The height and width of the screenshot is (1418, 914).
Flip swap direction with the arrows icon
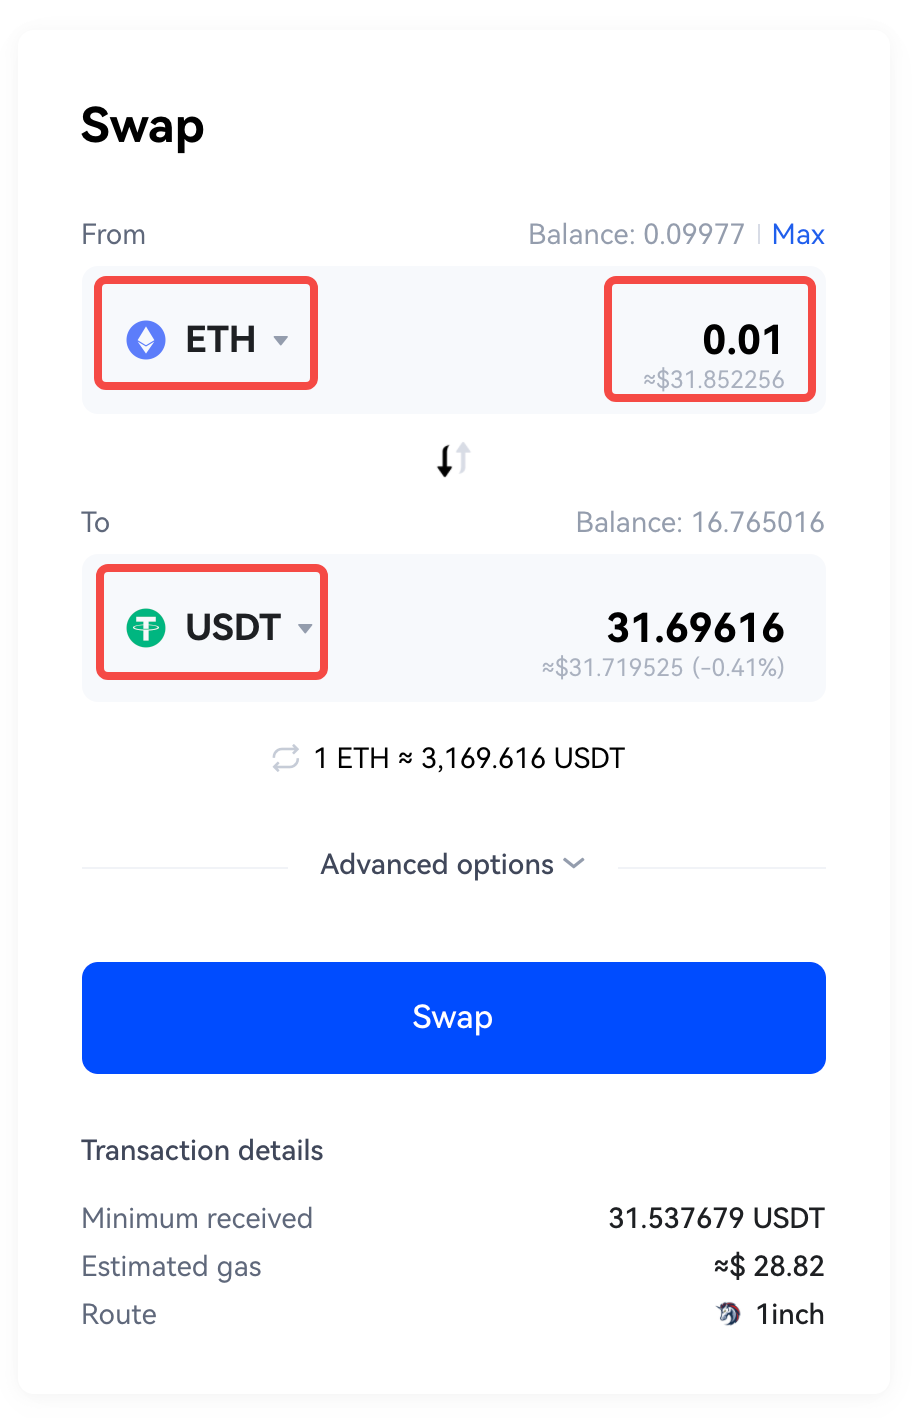(x=454, y=460)
